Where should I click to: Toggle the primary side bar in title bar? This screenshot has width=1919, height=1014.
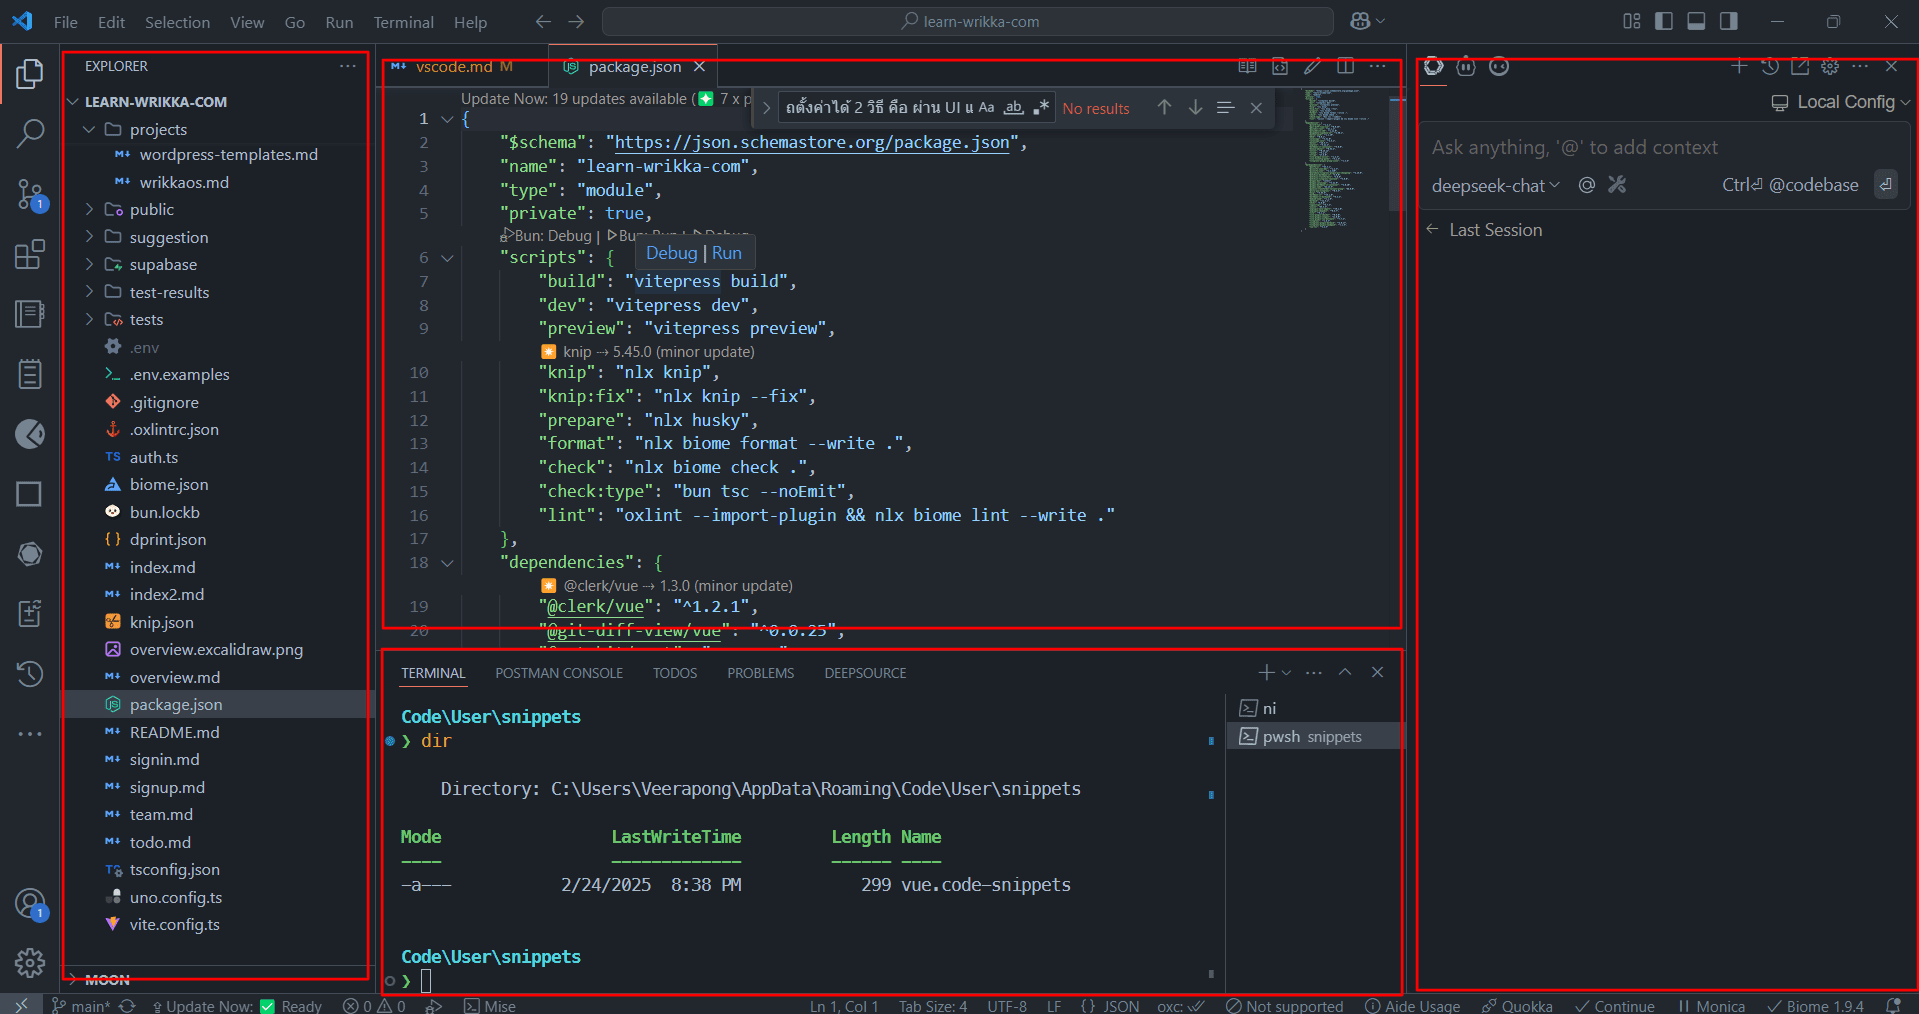point(1664,21)
